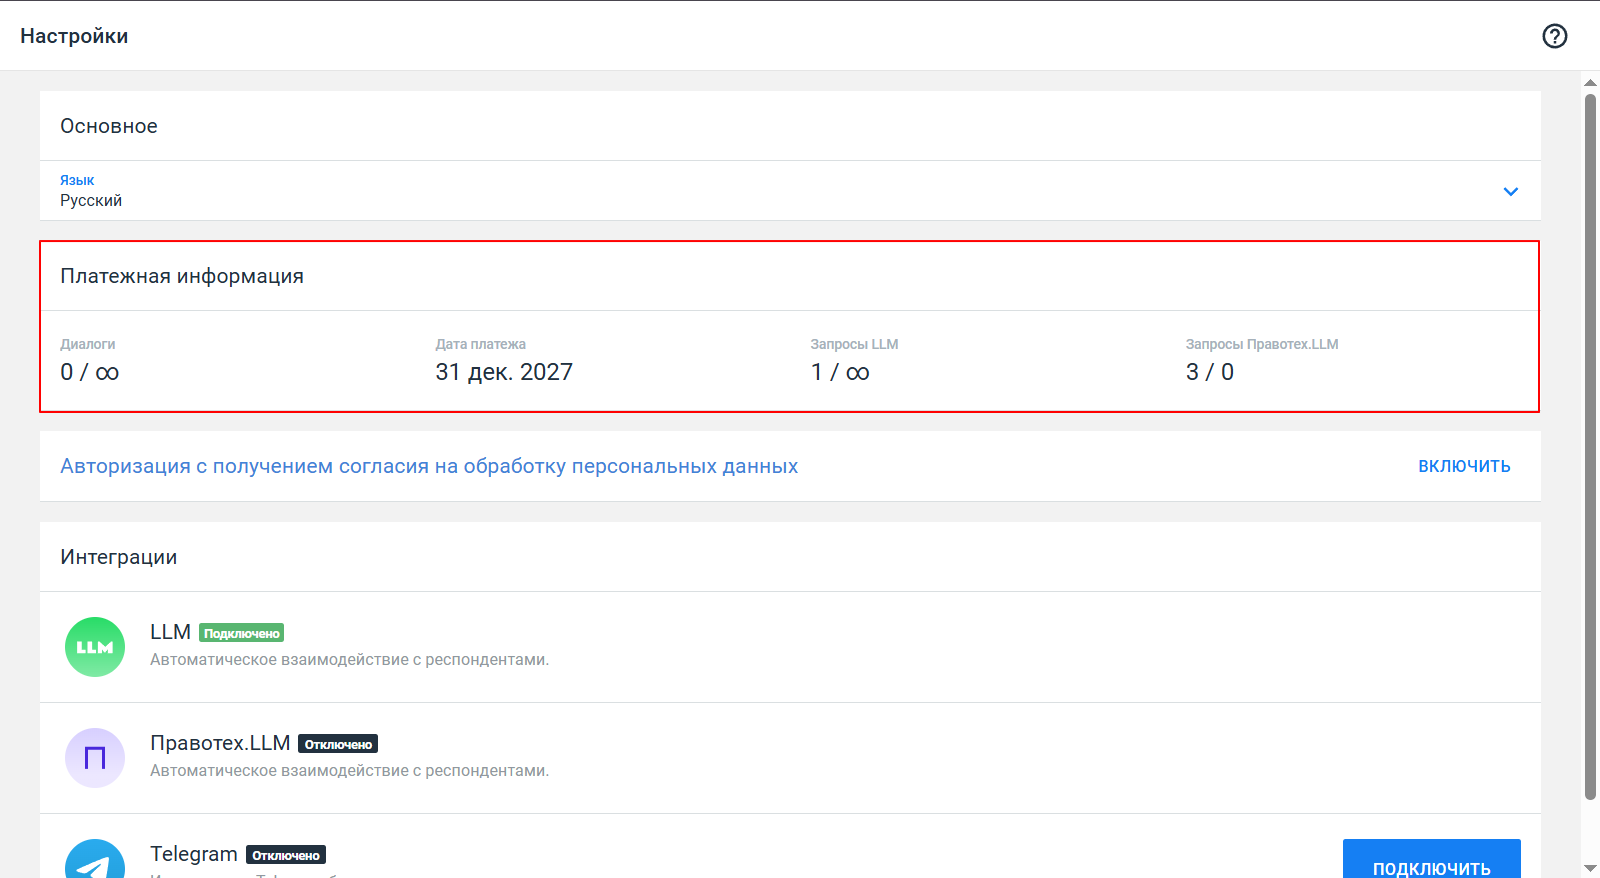Open the Авторизация с получением согласия link
This screenshot has width=1600, height=878.
pos(429,466)
